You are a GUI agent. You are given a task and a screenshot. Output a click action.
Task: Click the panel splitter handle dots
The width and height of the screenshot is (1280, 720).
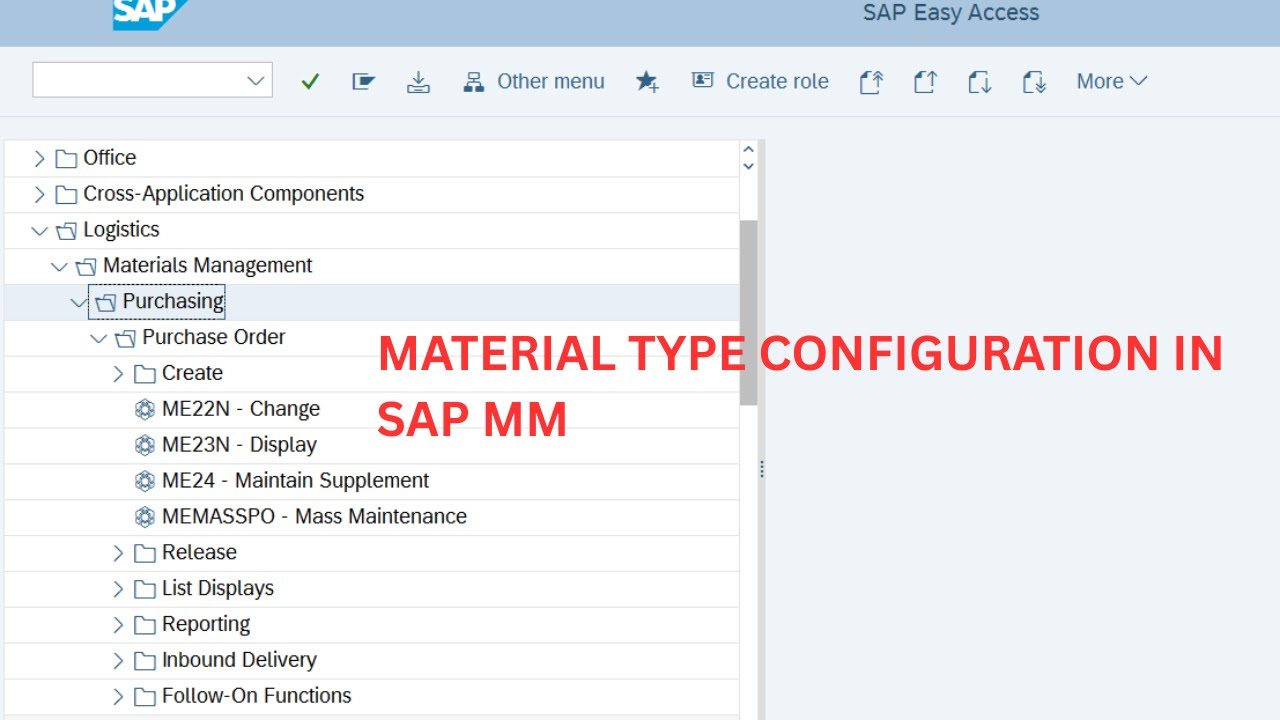(x=762, y=469)
